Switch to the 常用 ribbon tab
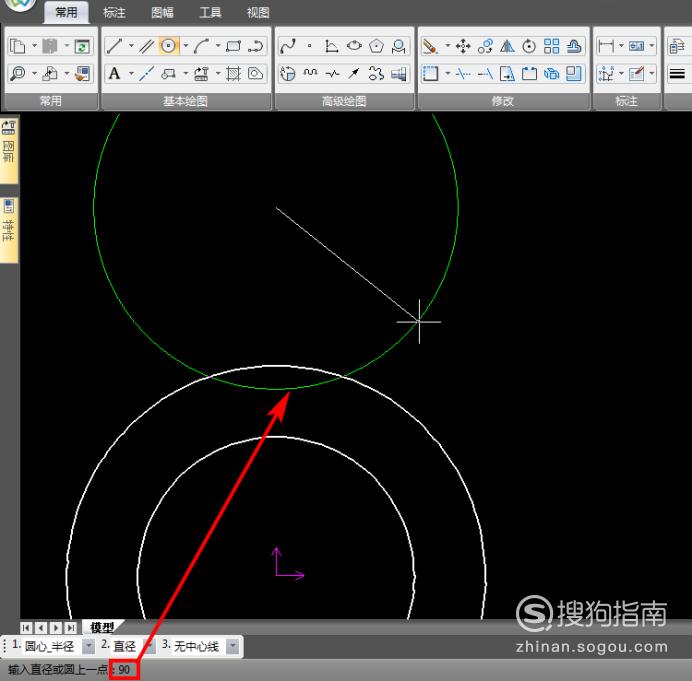Viewport: 692px width, 681px height. (67, 12)
